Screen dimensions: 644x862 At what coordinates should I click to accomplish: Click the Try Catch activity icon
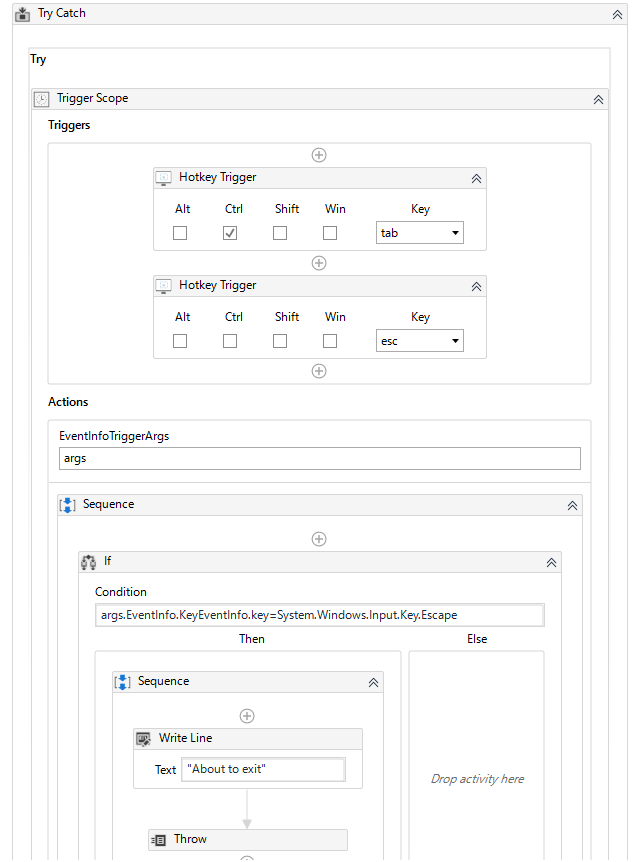coord(23,14)
